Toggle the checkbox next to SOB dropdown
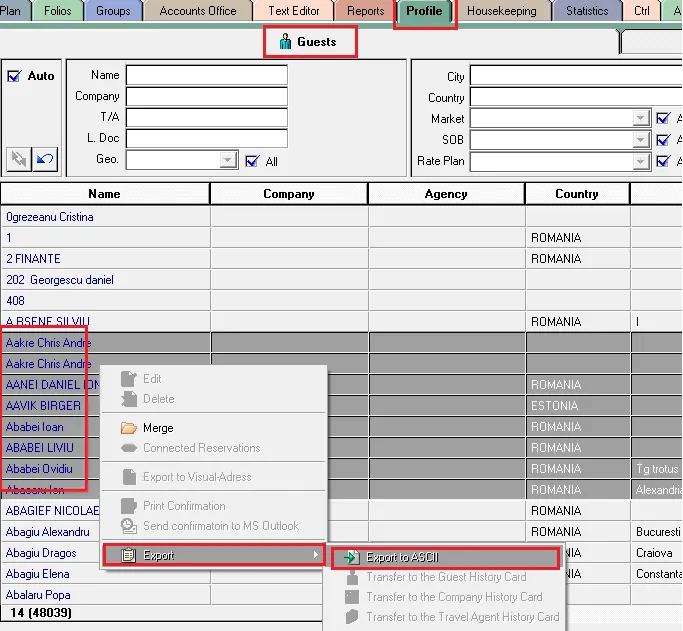This screenshot has width=683, height=631. 663,140
